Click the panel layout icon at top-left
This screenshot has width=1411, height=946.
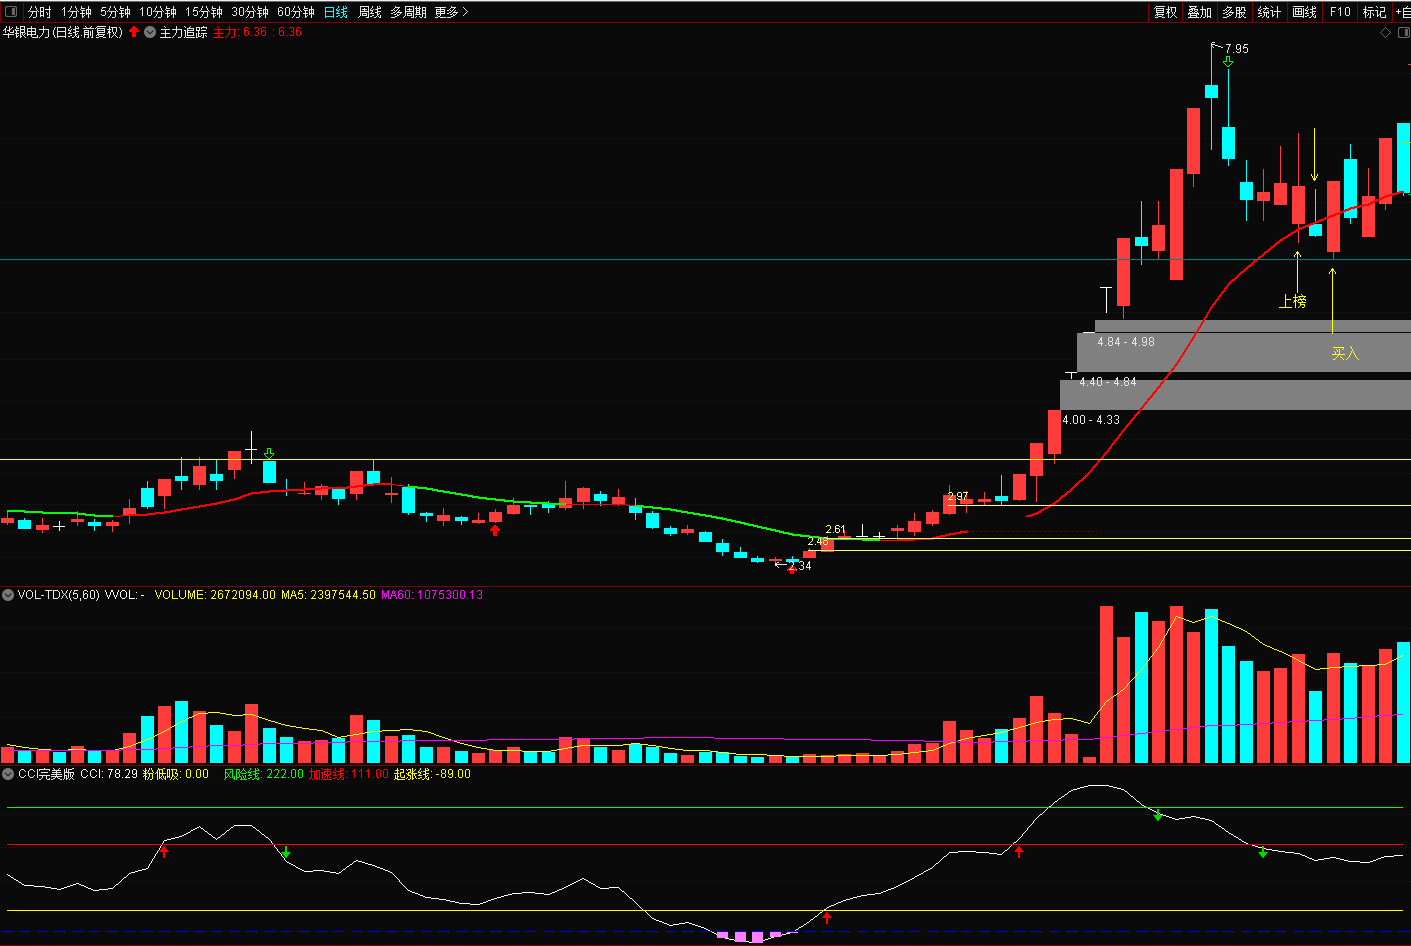coord(11,12)
